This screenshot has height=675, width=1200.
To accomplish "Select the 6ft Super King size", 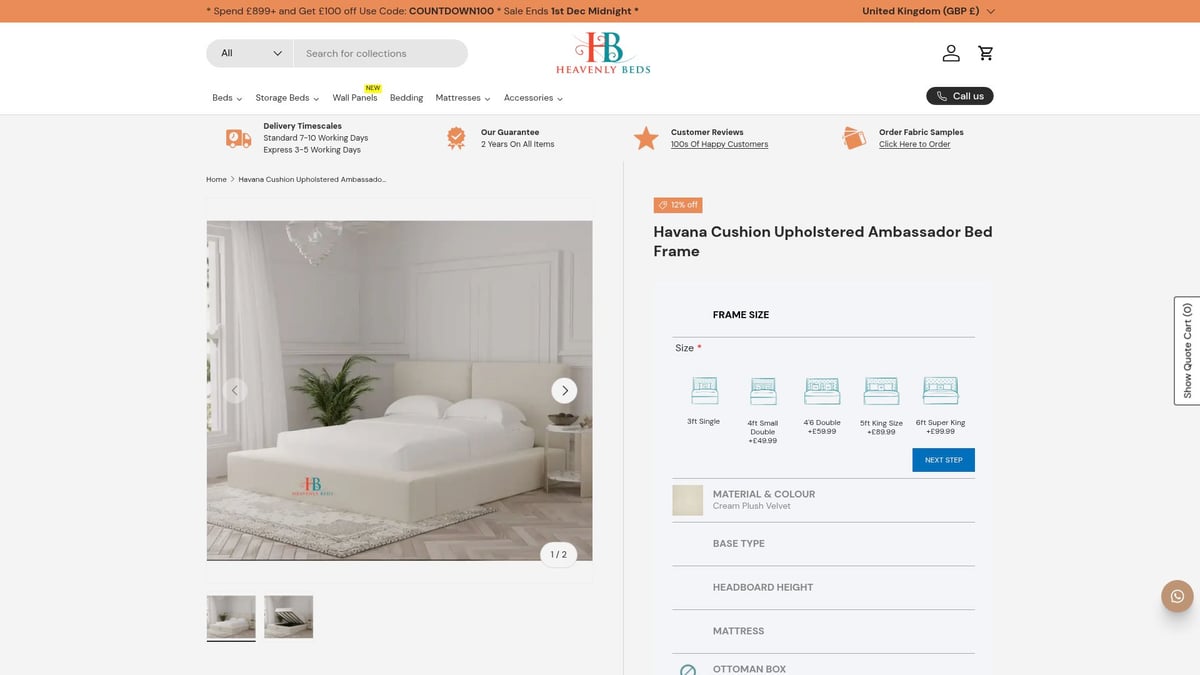I will pos(940,390).
